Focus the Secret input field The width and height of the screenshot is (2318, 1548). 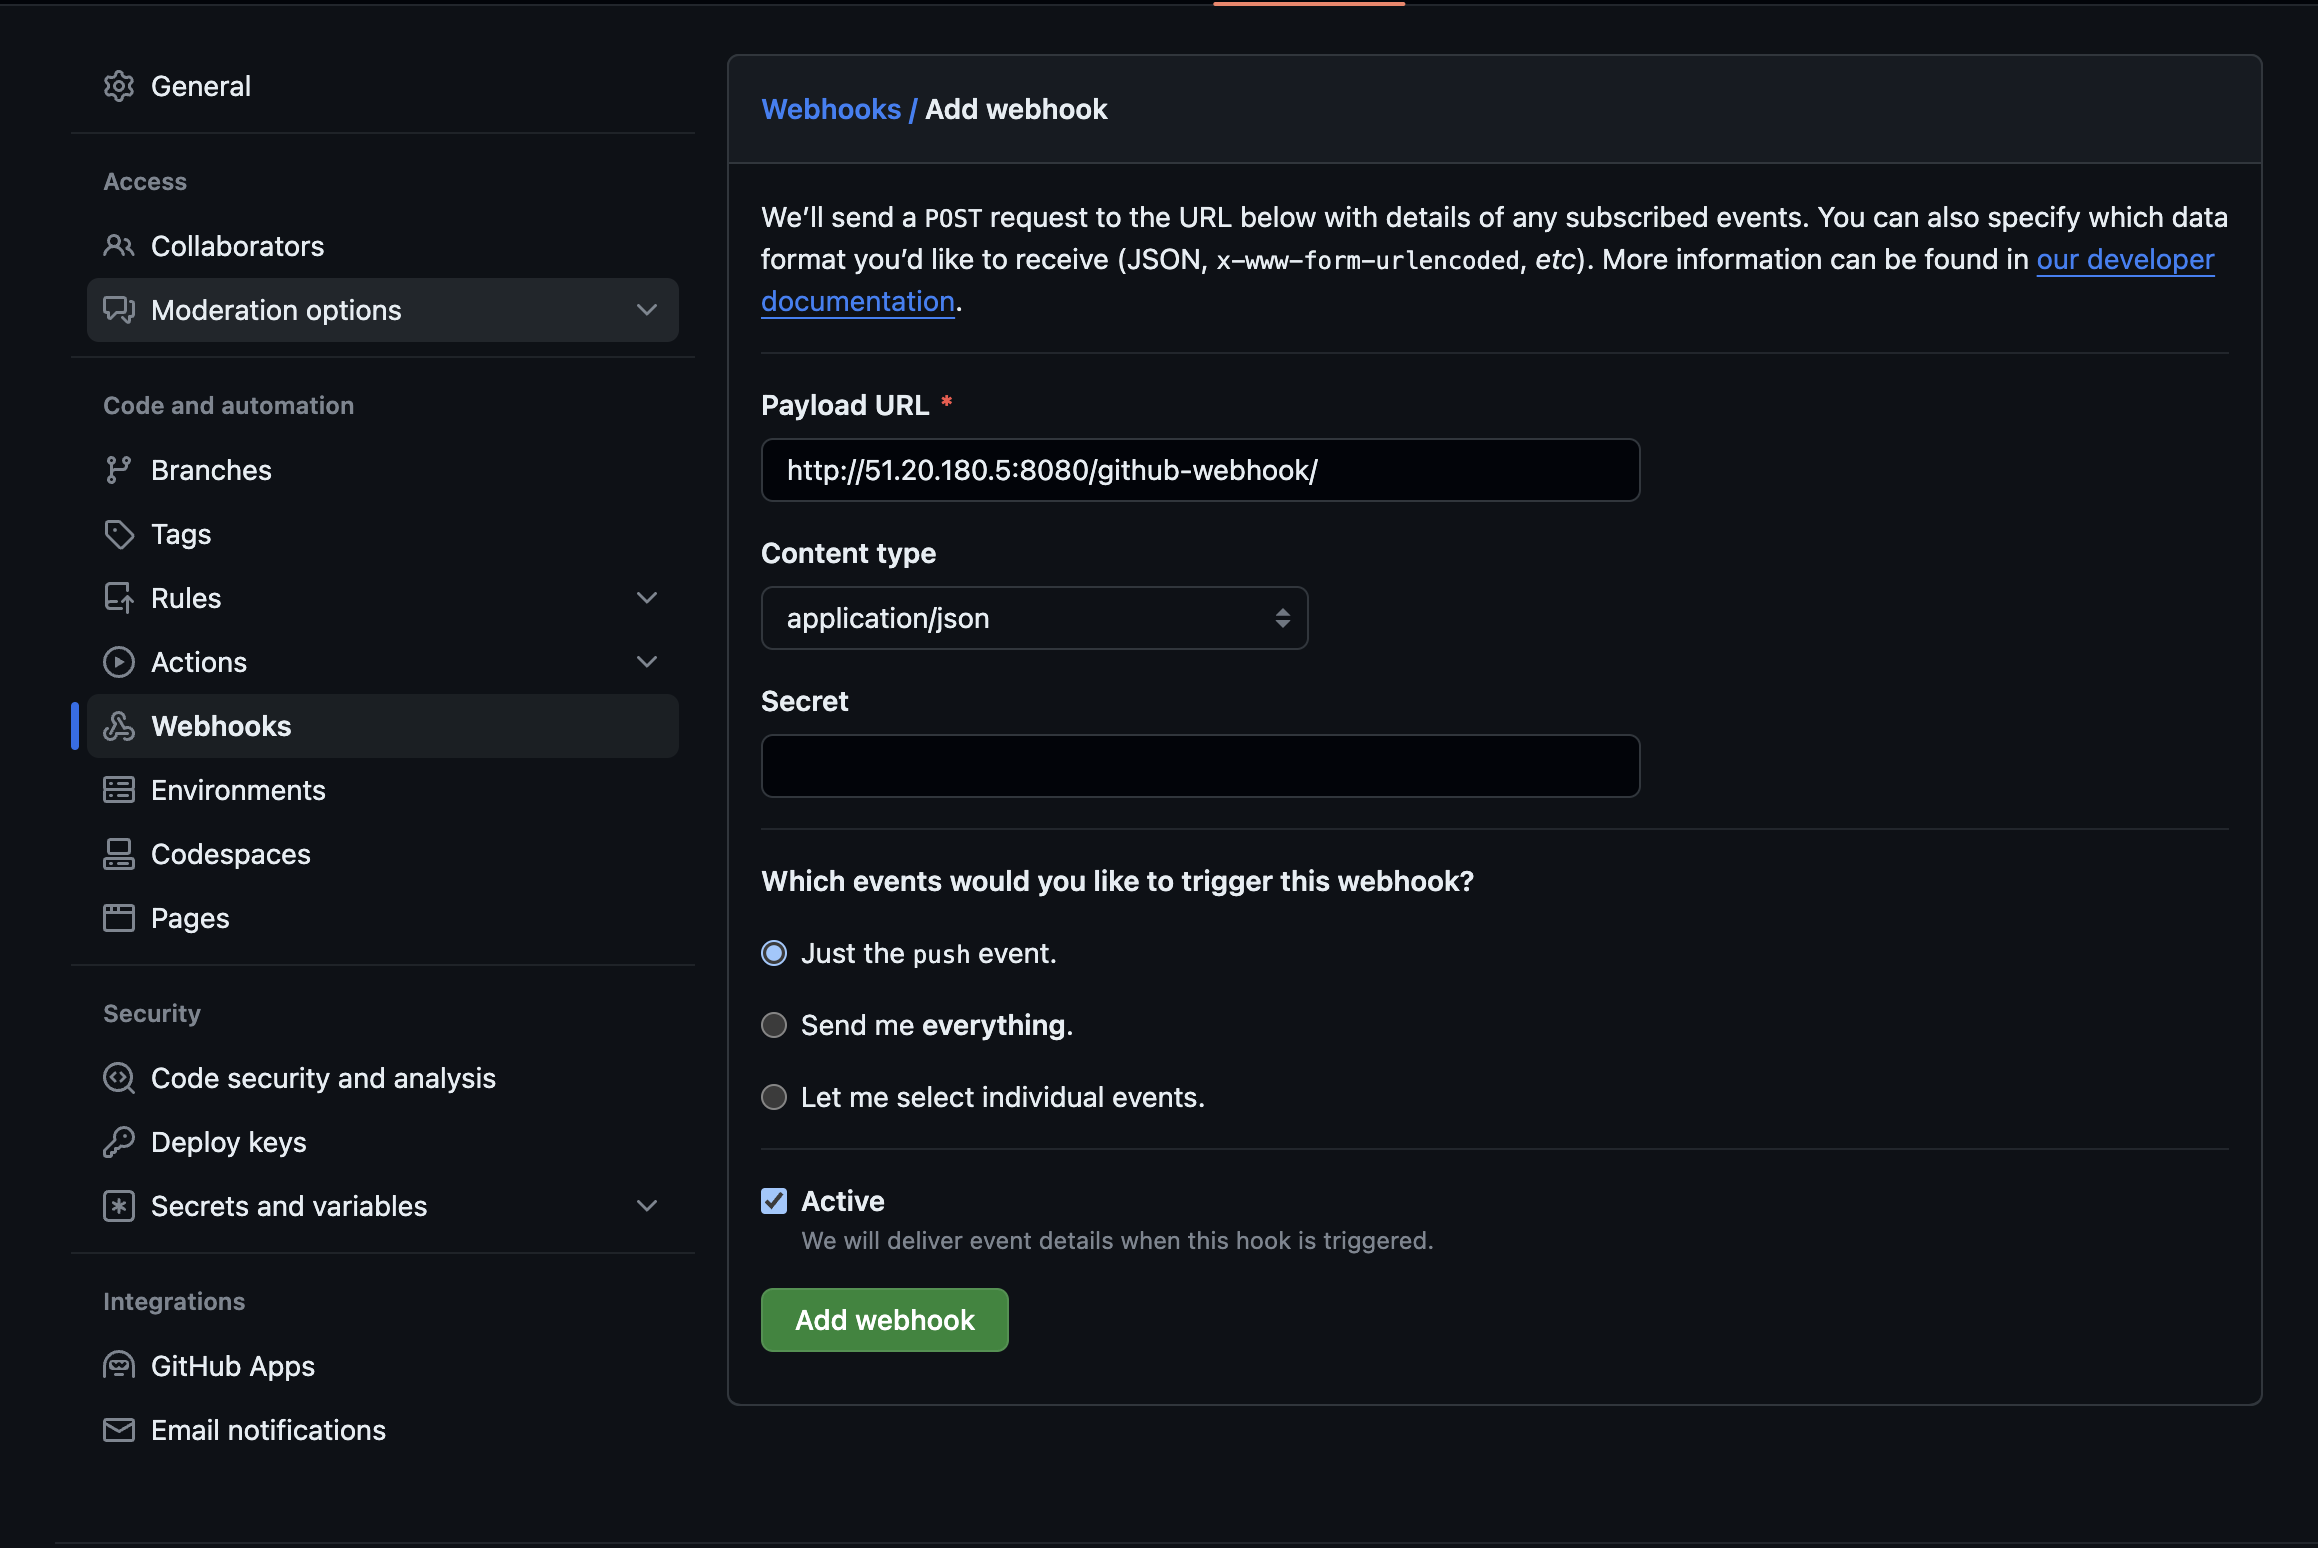click(1200, 766)
